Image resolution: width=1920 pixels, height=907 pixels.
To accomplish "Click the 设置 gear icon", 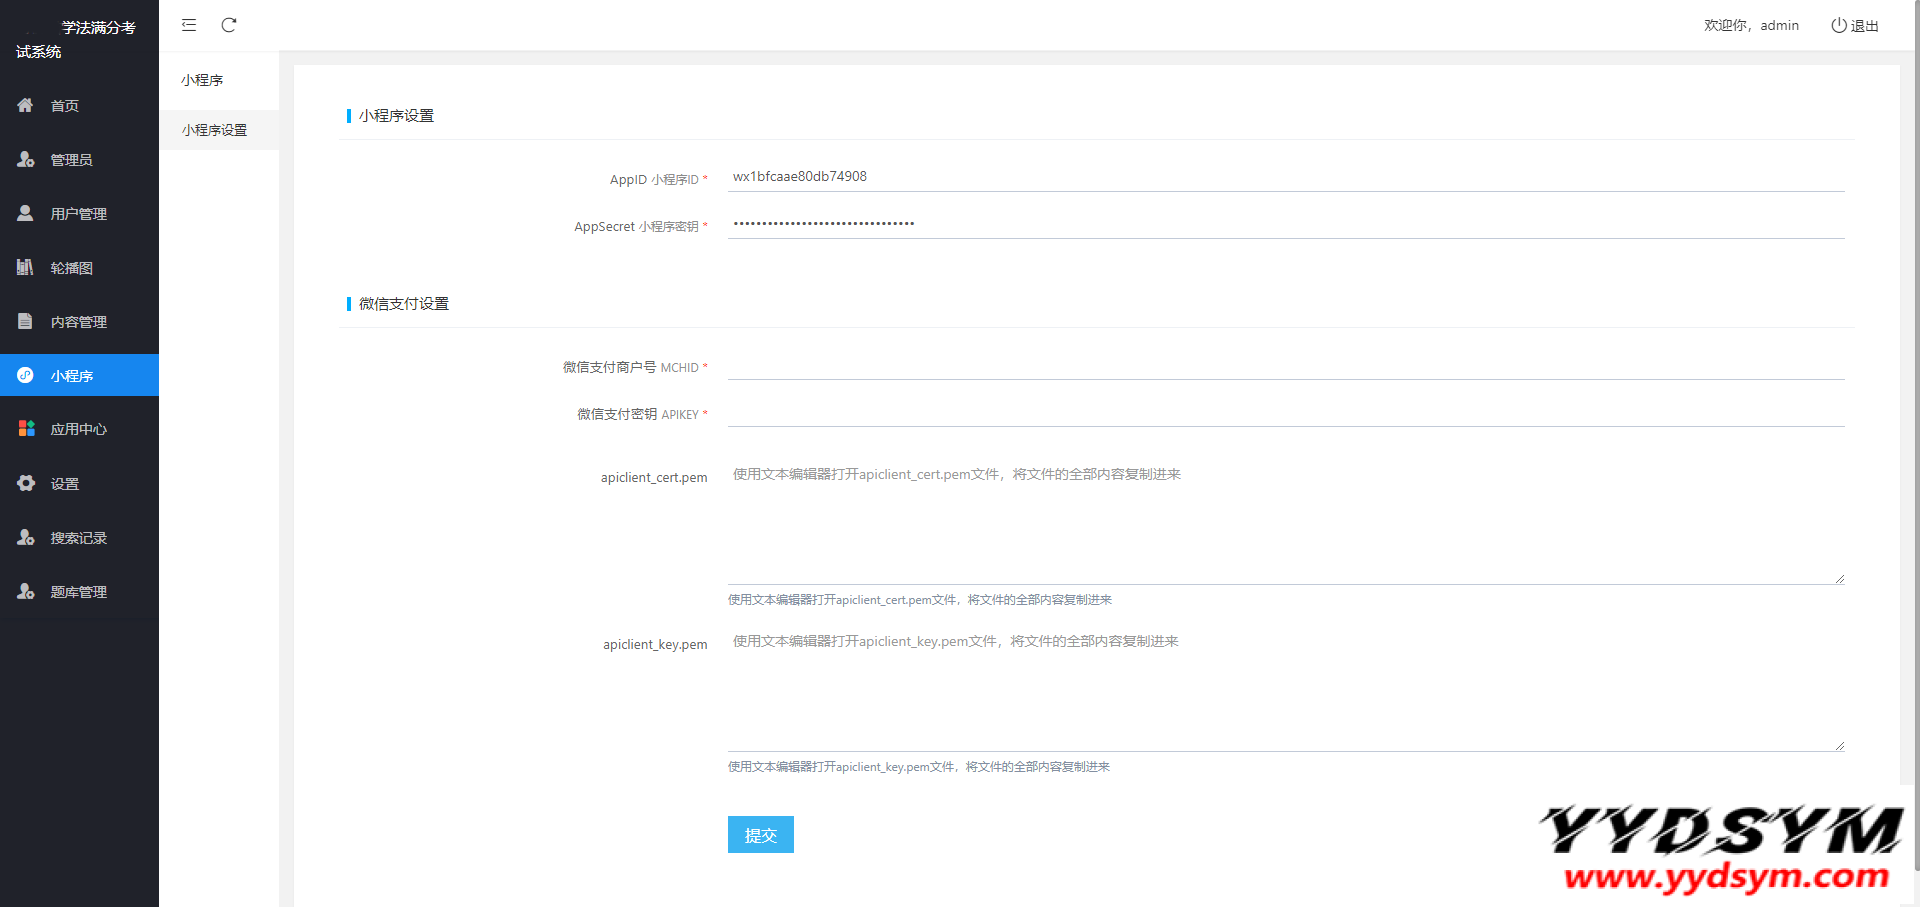I will [x=26, y=483].
